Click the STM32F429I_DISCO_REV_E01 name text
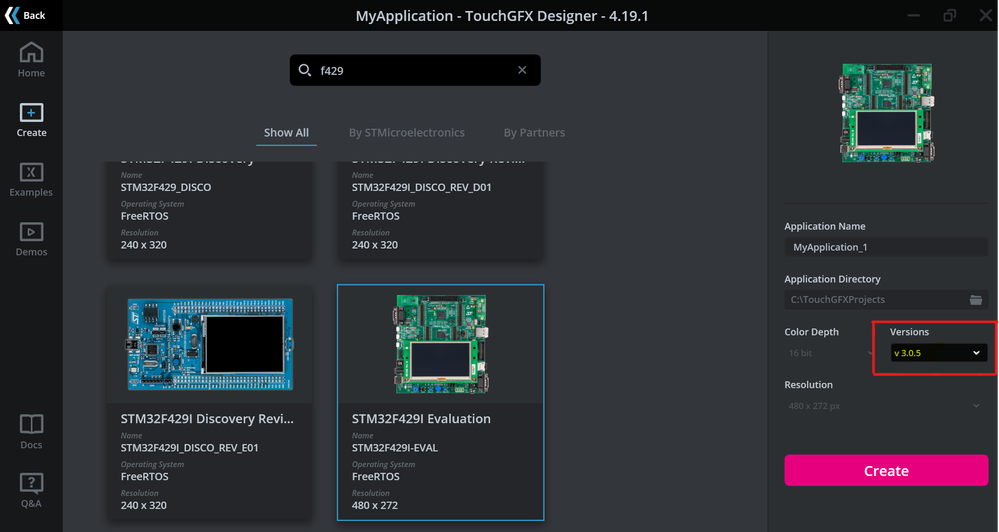This screenshot has height=532, width=999. (189, 448)
